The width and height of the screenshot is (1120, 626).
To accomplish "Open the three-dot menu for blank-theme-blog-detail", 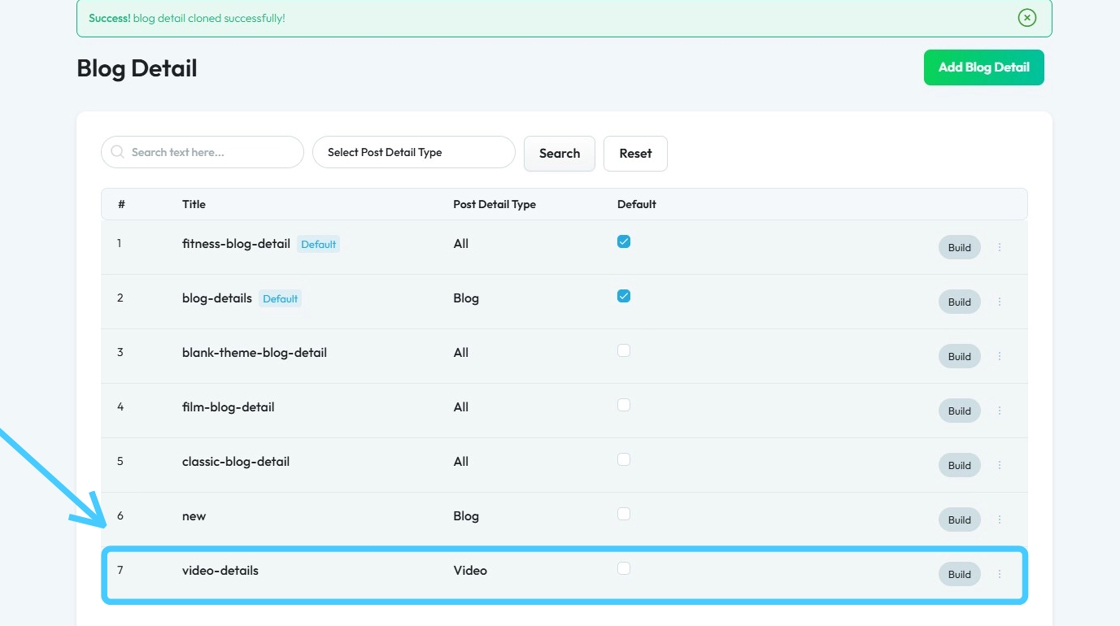I will [999, 356].
